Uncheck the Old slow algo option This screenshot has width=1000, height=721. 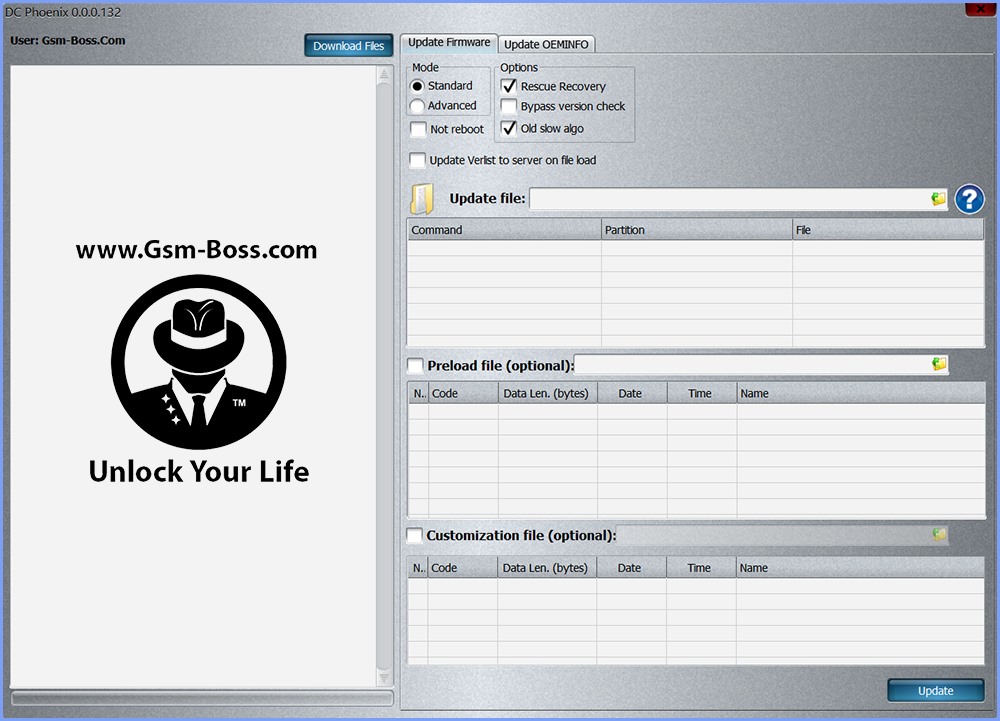[x=509, y=129]
